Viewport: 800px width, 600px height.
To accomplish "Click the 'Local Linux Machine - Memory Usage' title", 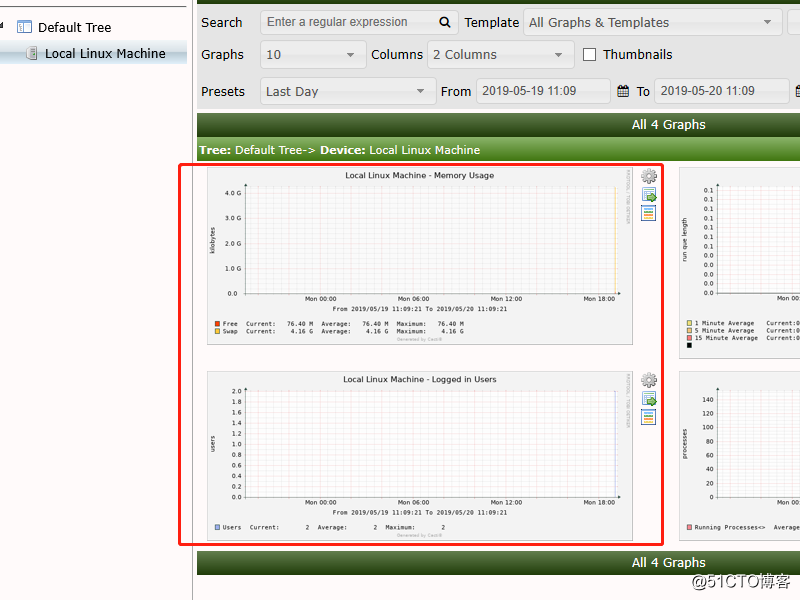I will click(x=419, y=176).
